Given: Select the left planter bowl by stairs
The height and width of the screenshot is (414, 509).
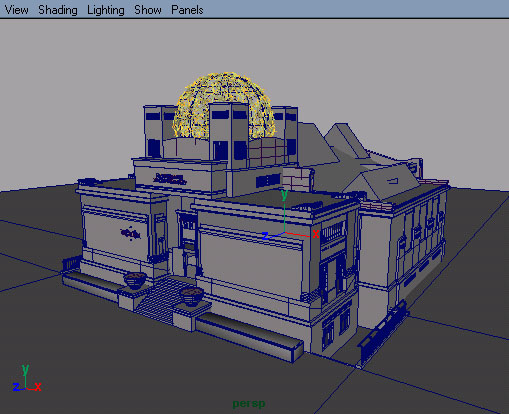Looking at the screenshot, I should pos(135,279).
